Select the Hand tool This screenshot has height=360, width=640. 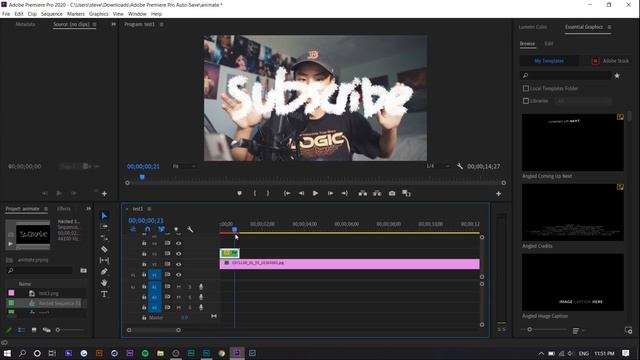click(104, 282)
